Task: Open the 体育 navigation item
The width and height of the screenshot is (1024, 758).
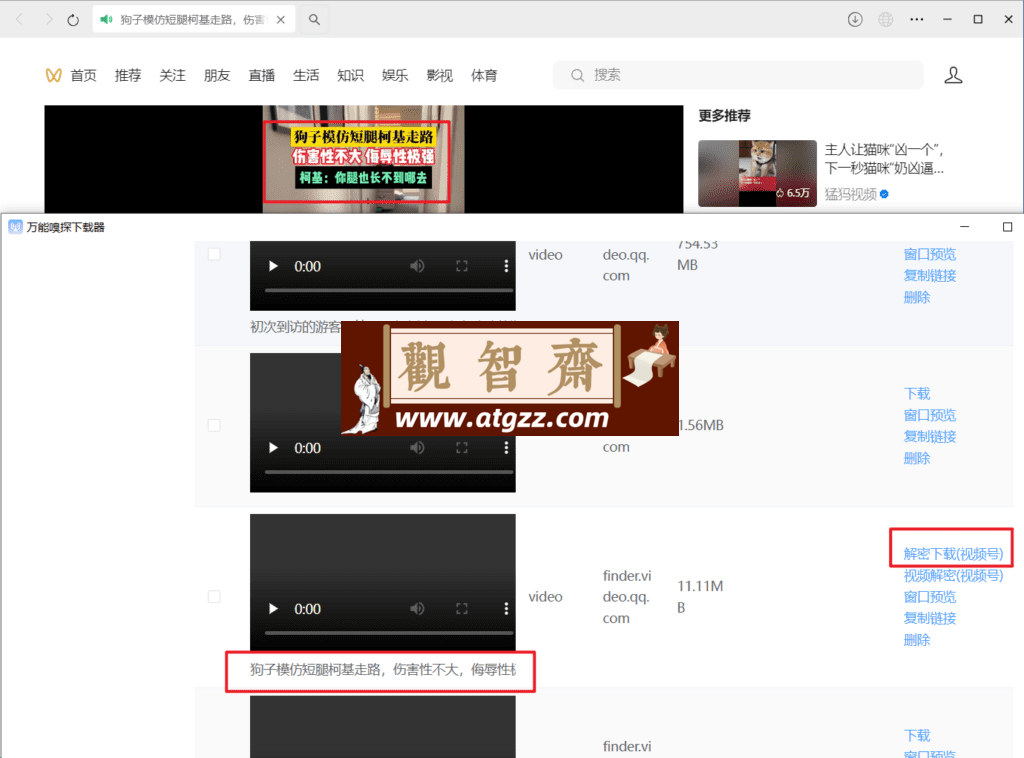Action: (x=484, y=76)
